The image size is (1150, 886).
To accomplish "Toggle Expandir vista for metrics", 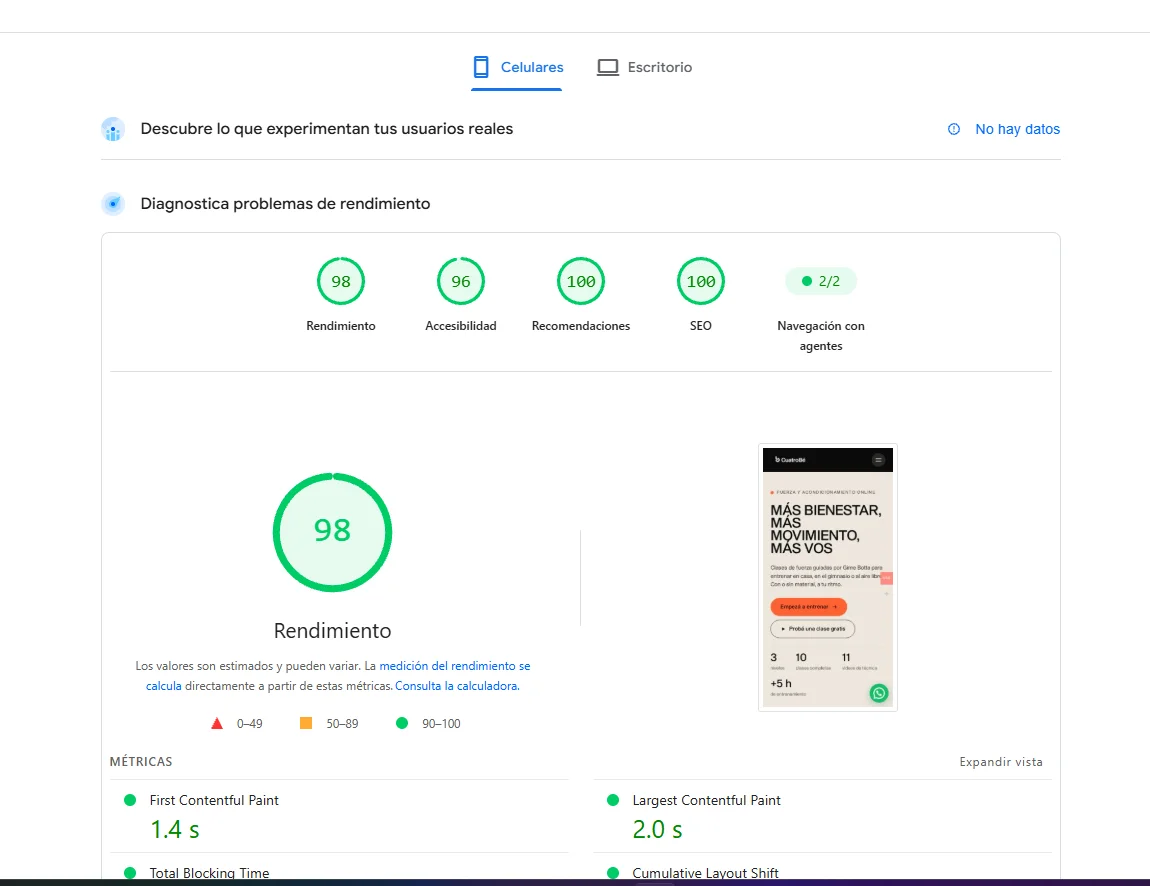I will click(1000, 762).
